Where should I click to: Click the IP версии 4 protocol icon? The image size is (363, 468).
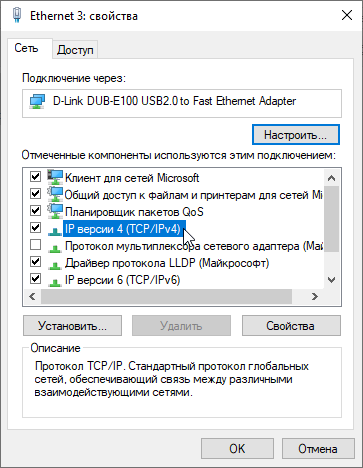point(55,231)
